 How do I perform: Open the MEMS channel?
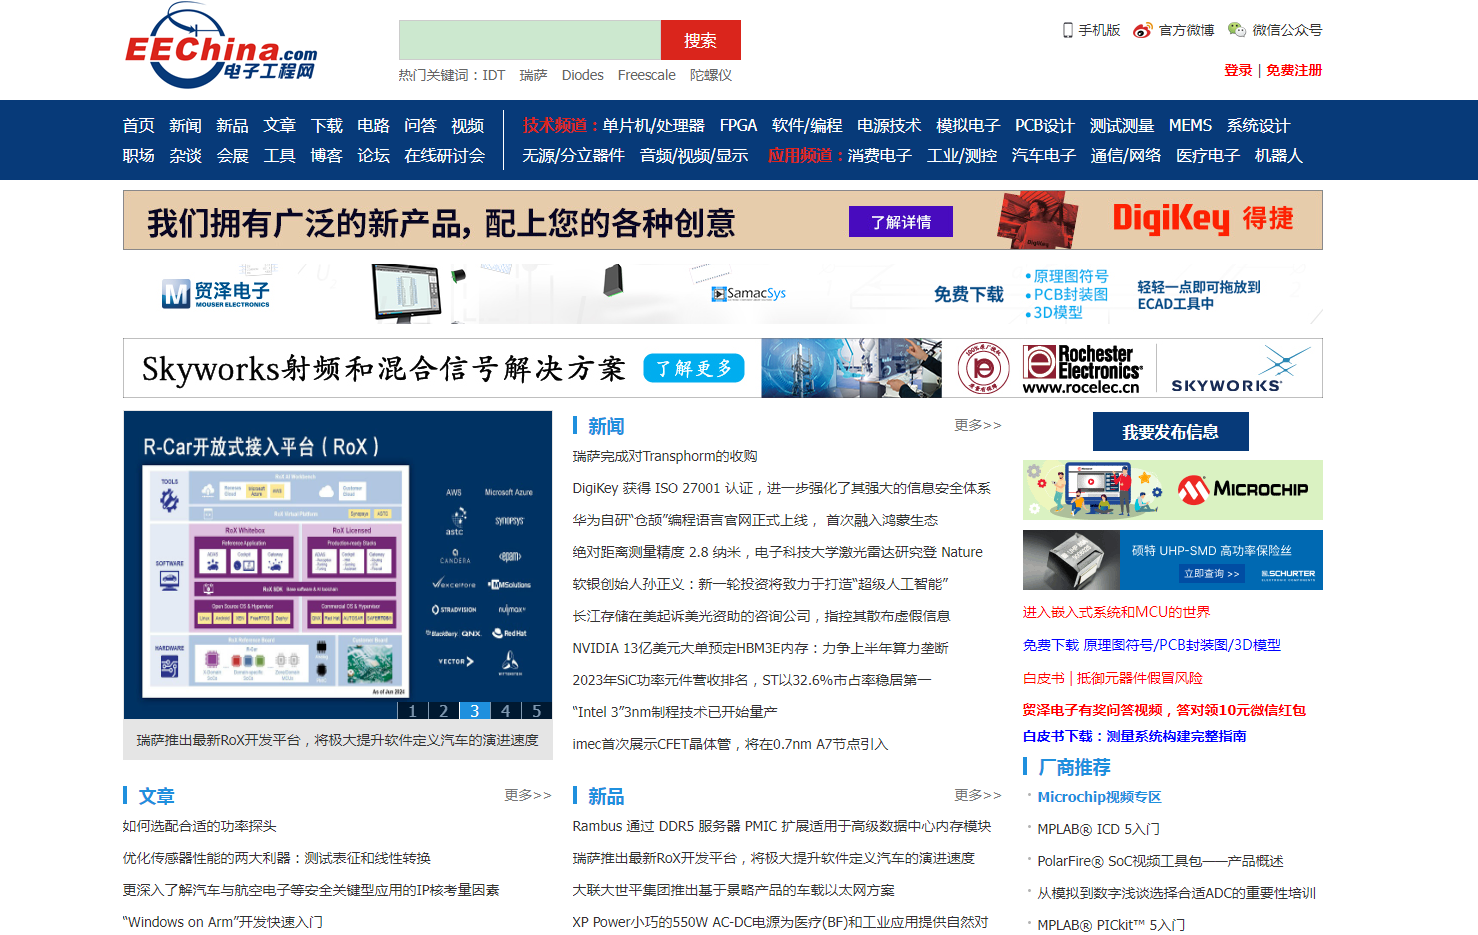coord(1190,125)
